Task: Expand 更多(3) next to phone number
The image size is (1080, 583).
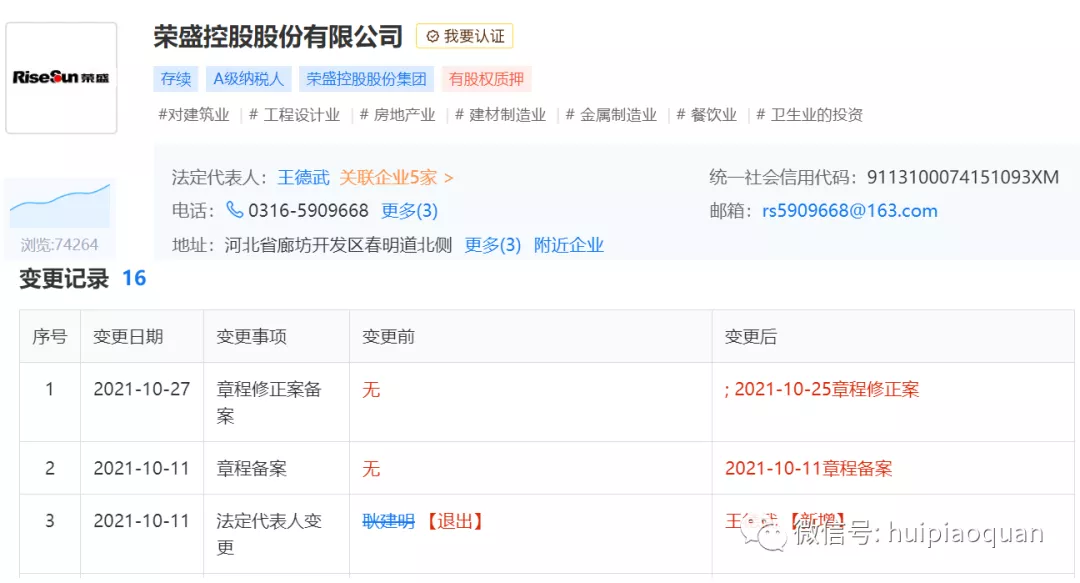Action: click(409, 211)
